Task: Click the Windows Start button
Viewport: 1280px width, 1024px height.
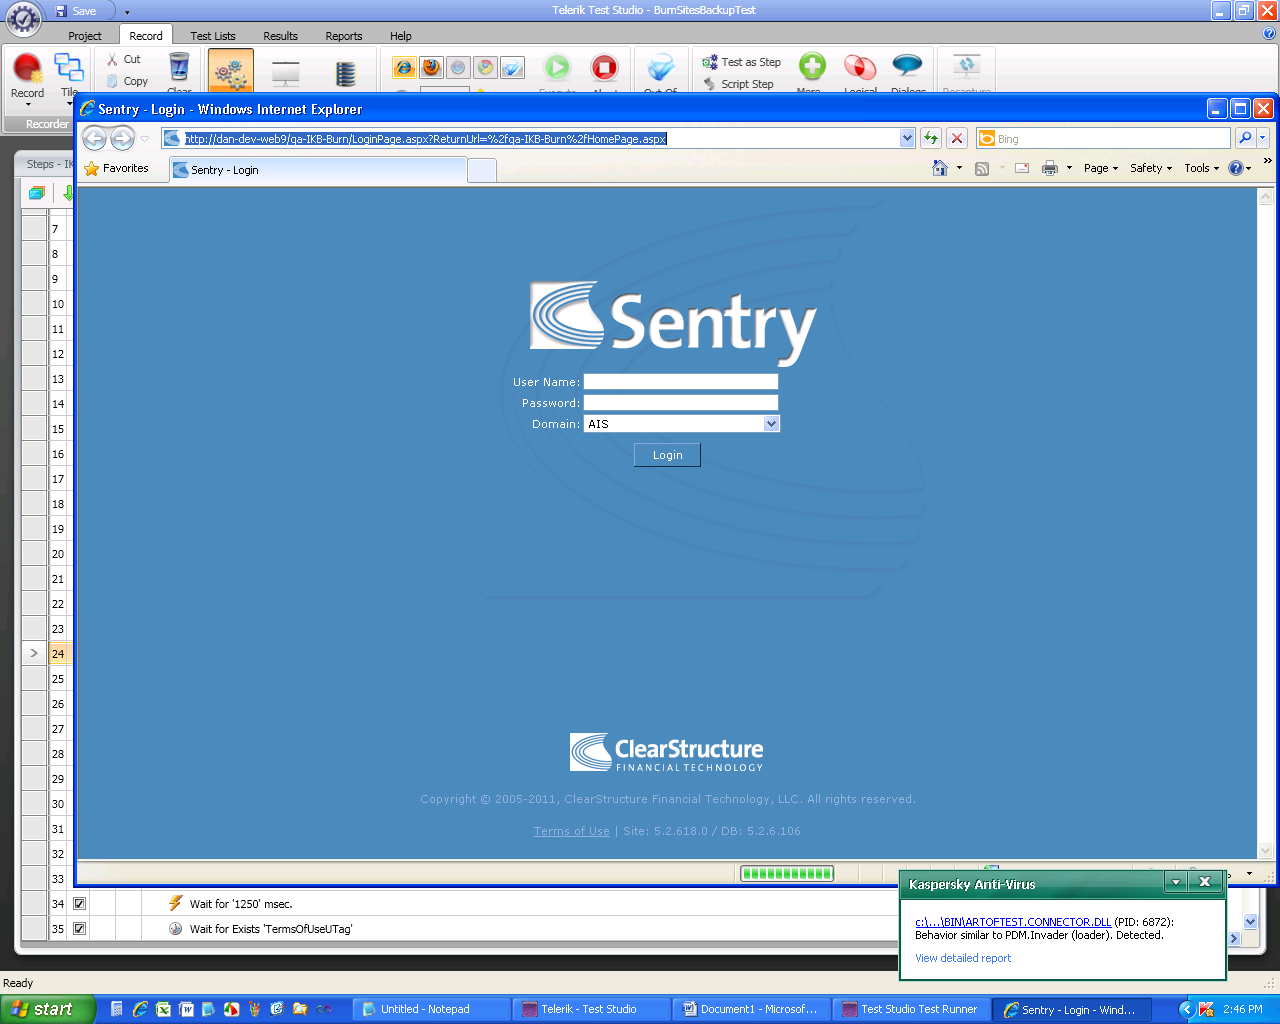Action: click(x=48, y=1009)
